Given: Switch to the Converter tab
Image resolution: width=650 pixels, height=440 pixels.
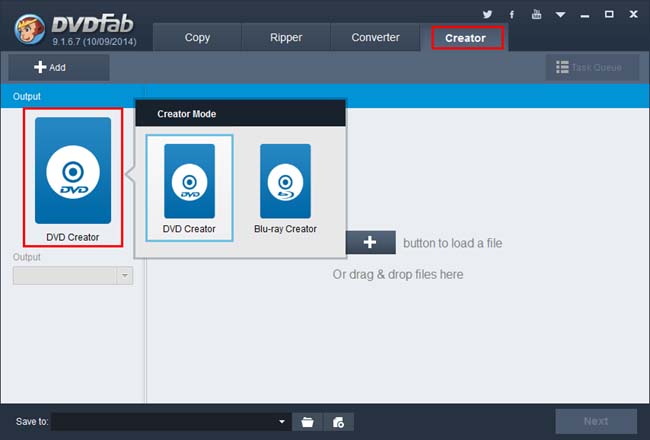Looking at the screenshot, I should pyautogui.click(x=375, y=37).
